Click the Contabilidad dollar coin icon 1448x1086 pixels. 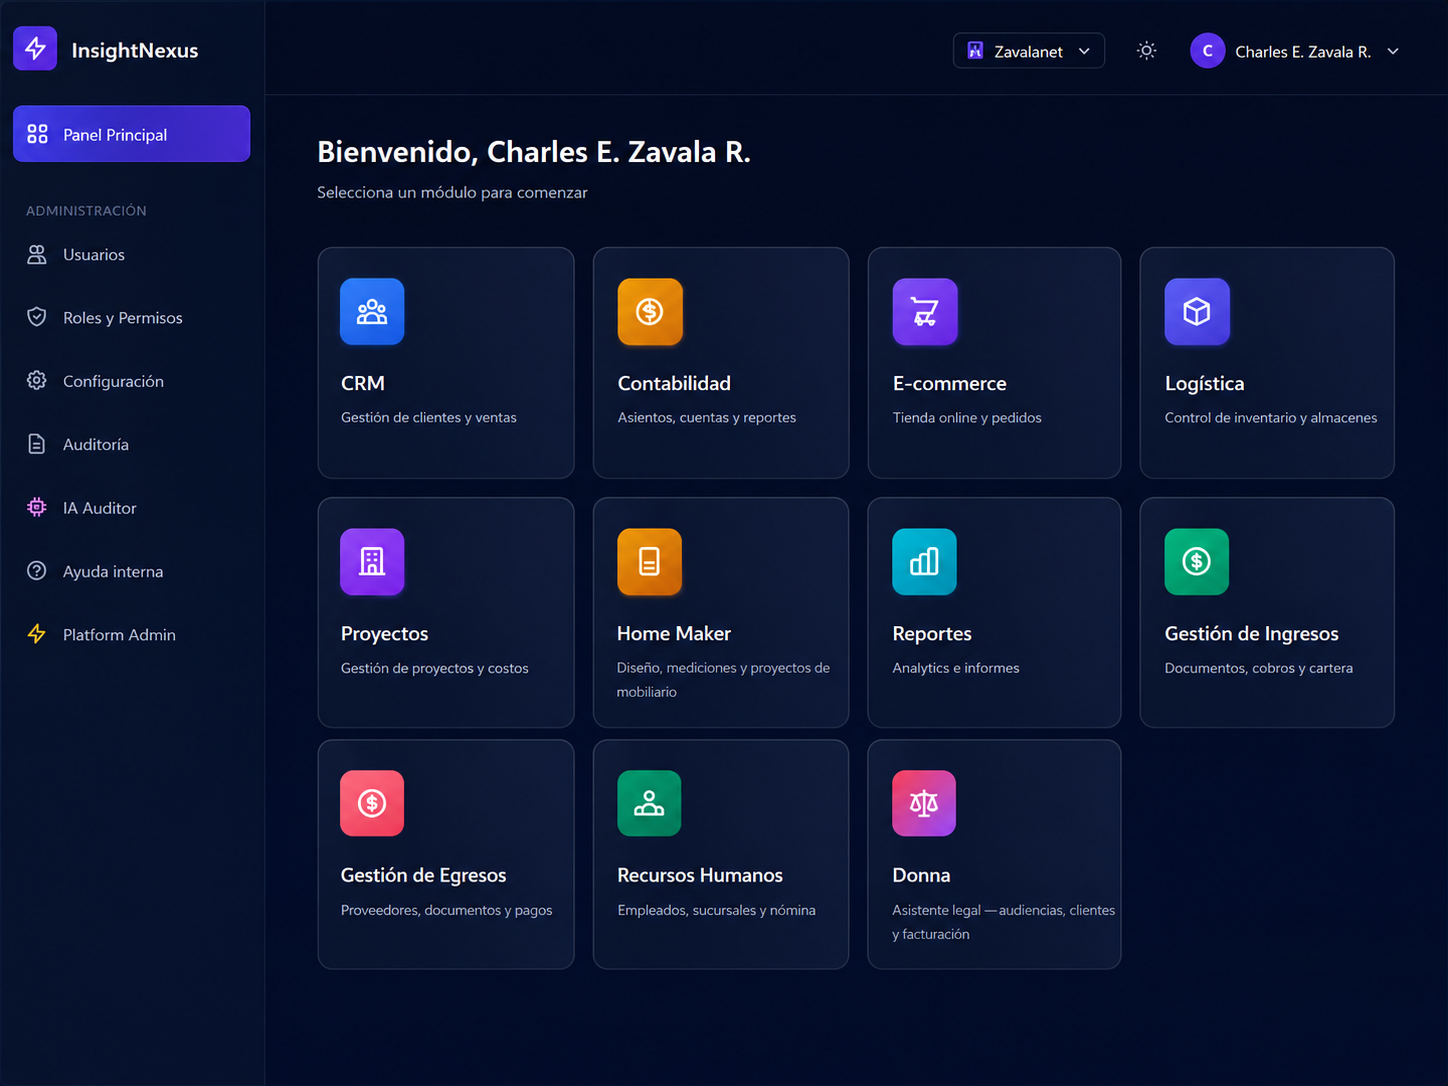pyautogui.click(x=650, y=312)
